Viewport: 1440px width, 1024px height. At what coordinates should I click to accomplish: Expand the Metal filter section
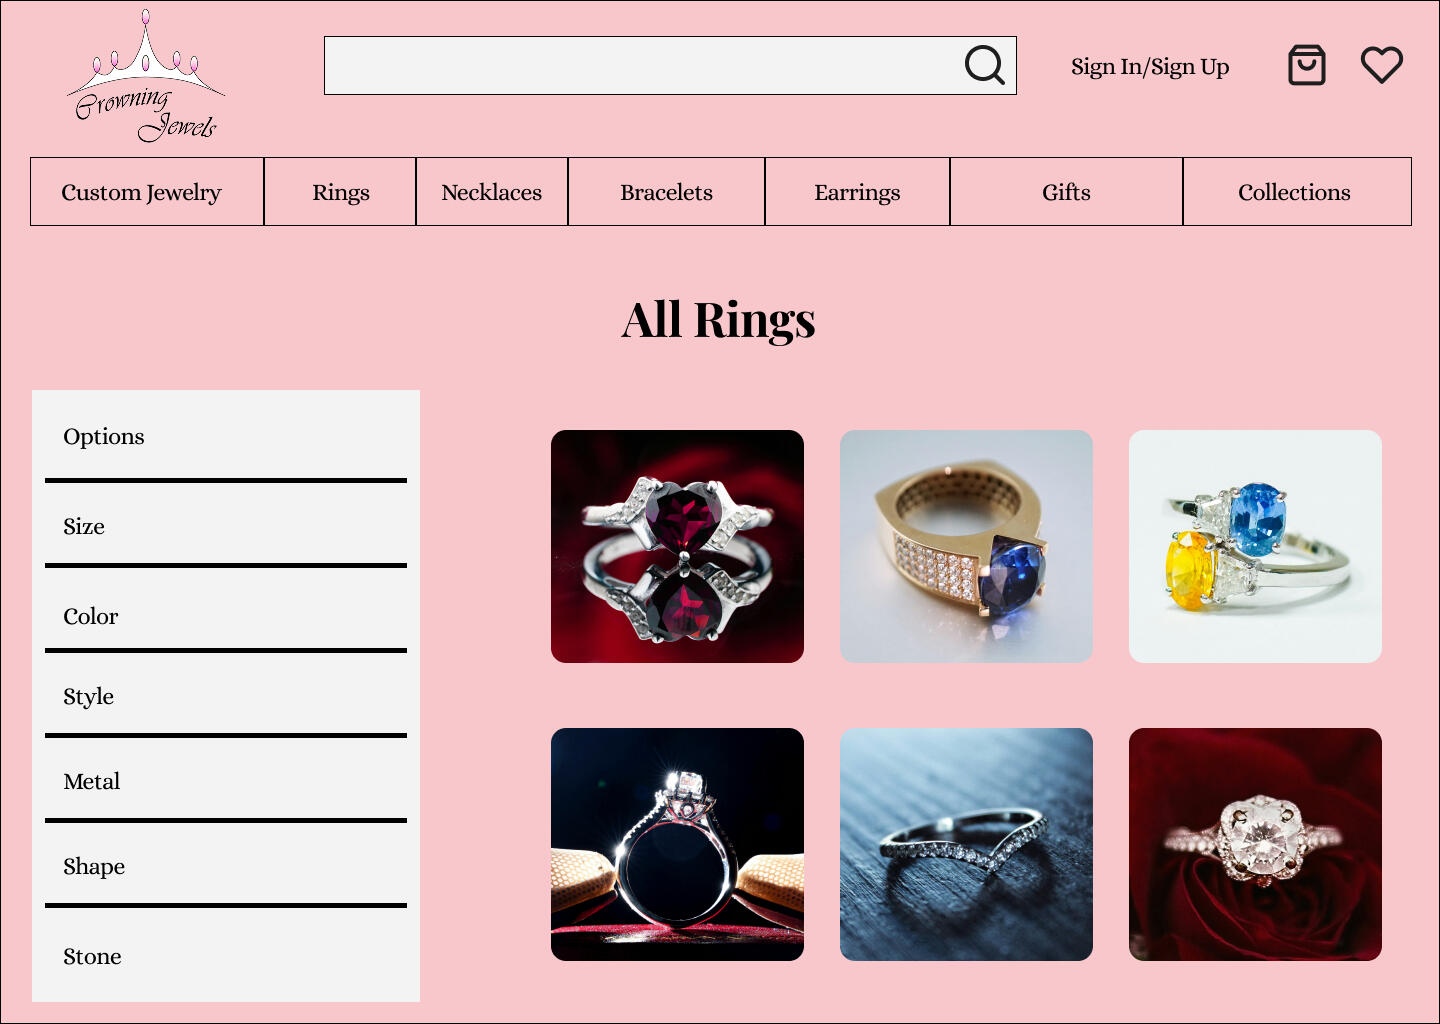pos(226,781)
